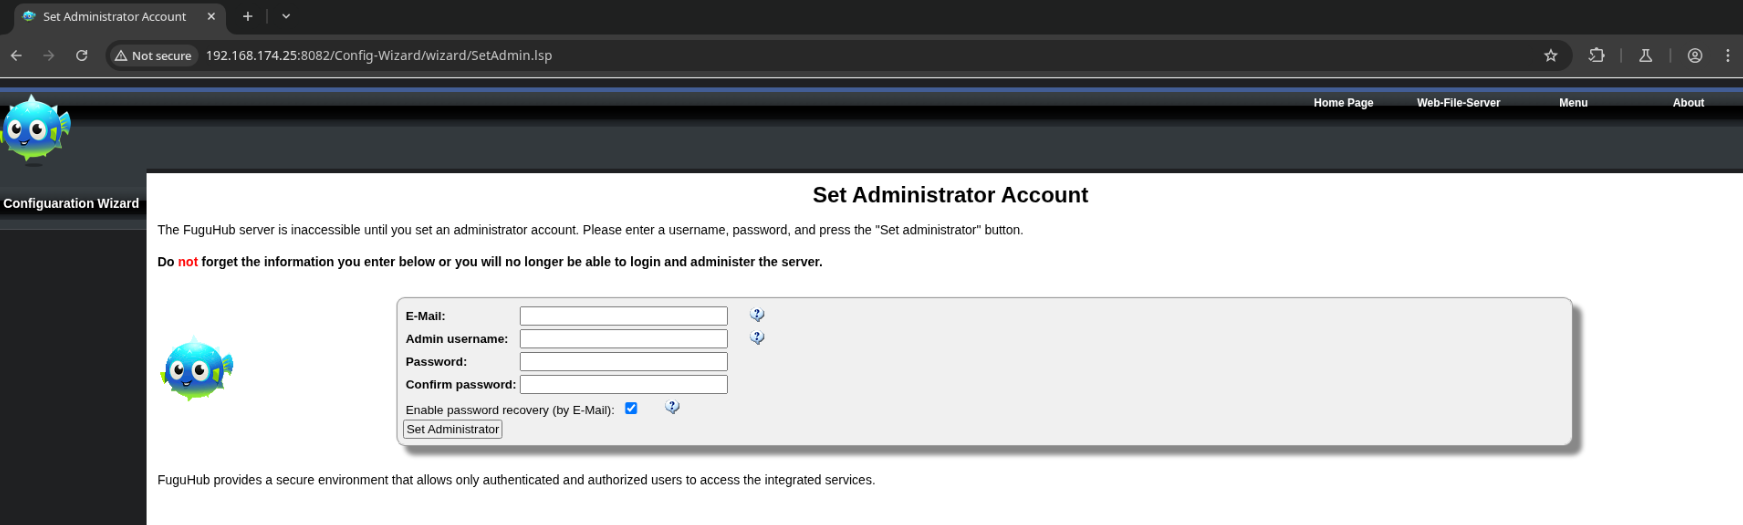Go forward to next page

tap(49, 56)
